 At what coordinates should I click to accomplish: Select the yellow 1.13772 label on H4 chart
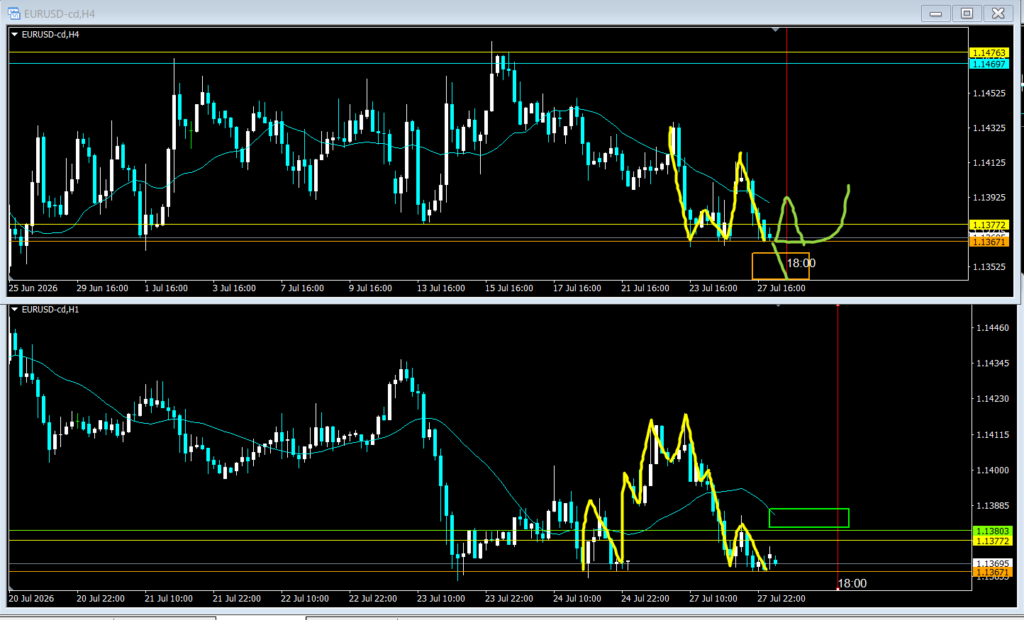click(989, 225)
